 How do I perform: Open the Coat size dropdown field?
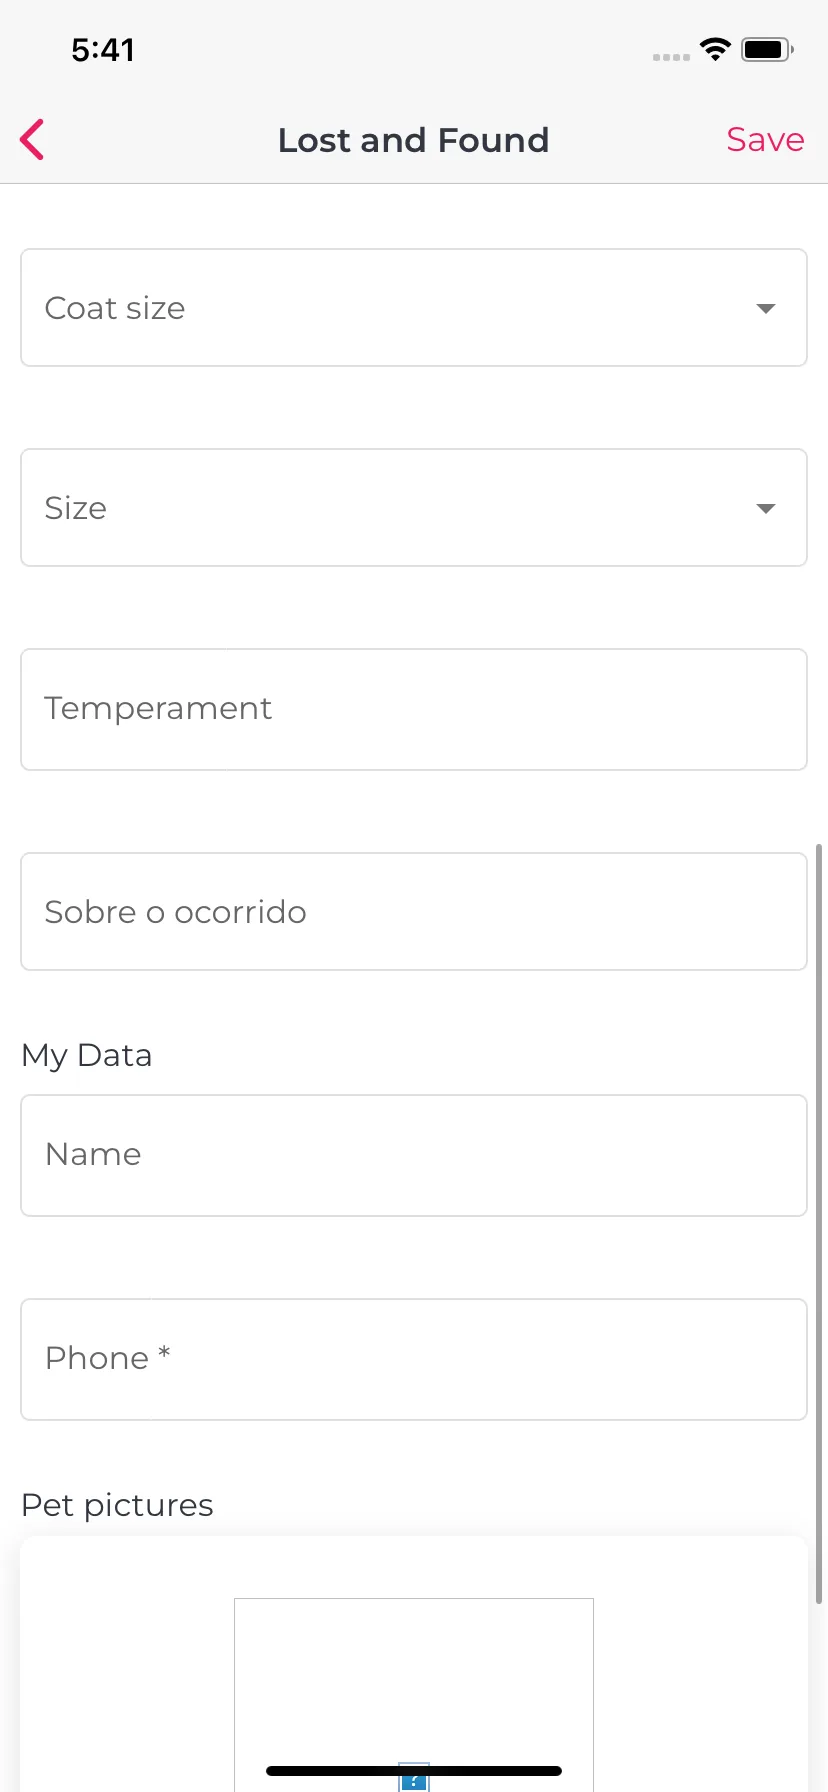(x=414, y=308)
